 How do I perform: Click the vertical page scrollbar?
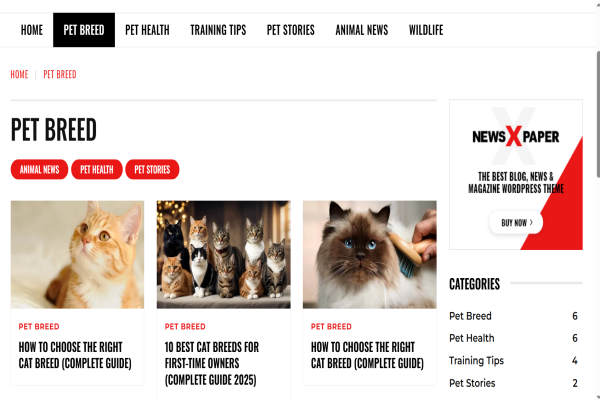[x=597, y=114]
